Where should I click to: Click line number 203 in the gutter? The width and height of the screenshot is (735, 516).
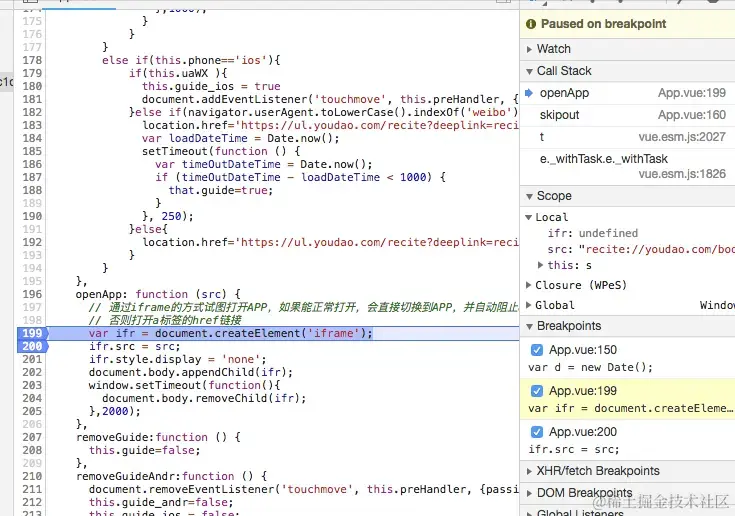pyautogui.click(x=32, y=385)
